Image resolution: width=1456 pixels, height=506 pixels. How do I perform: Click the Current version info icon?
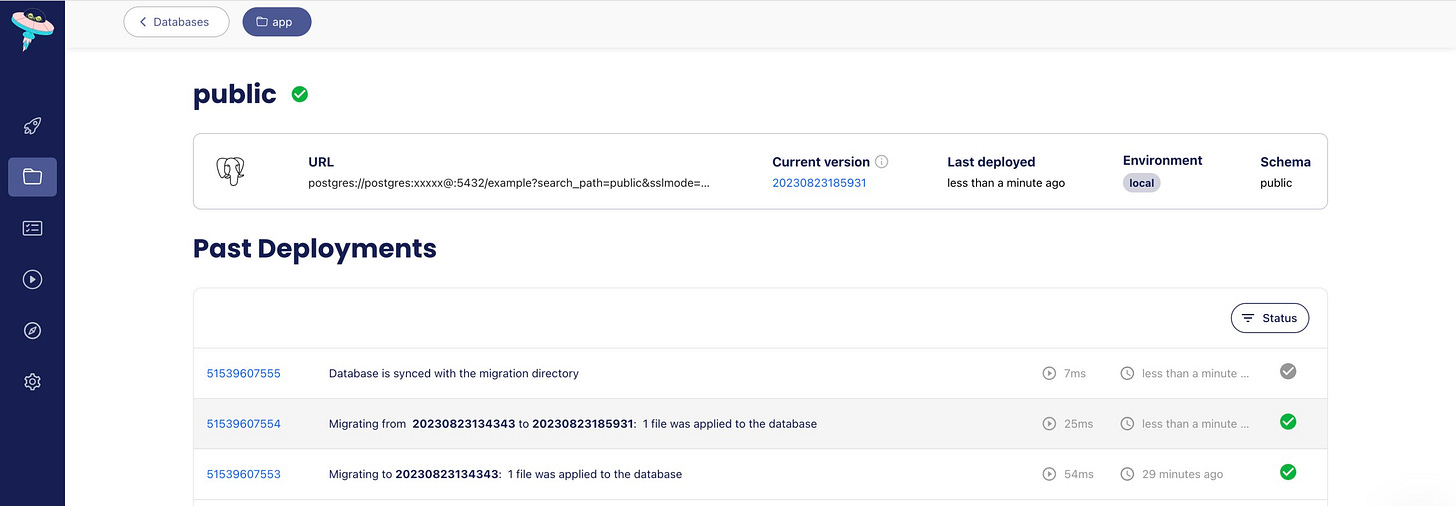(882, 161)
